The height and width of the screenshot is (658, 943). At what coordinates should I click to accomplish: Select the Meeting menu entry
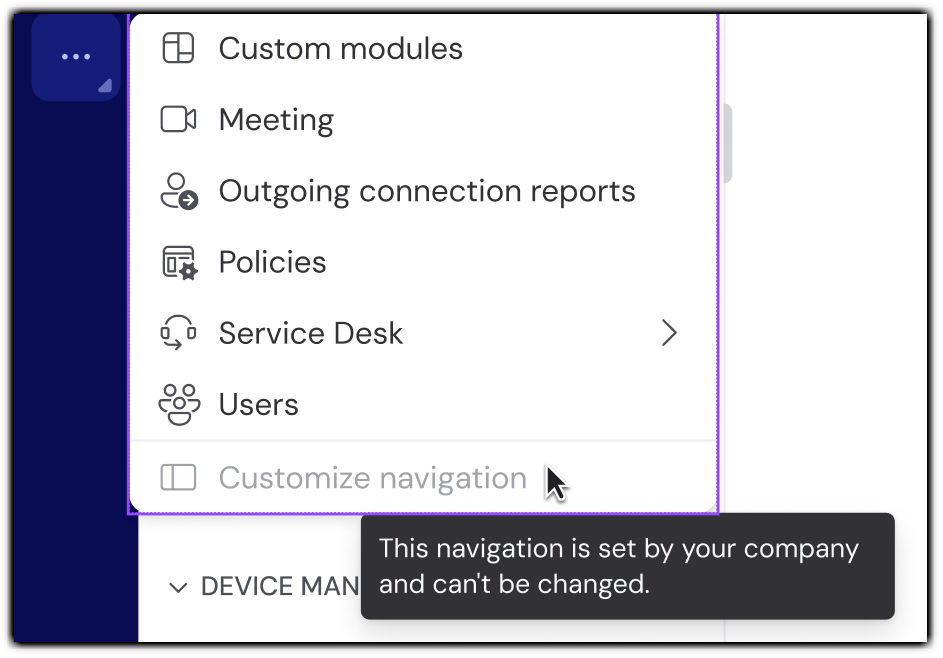click(x=276, y=120)
